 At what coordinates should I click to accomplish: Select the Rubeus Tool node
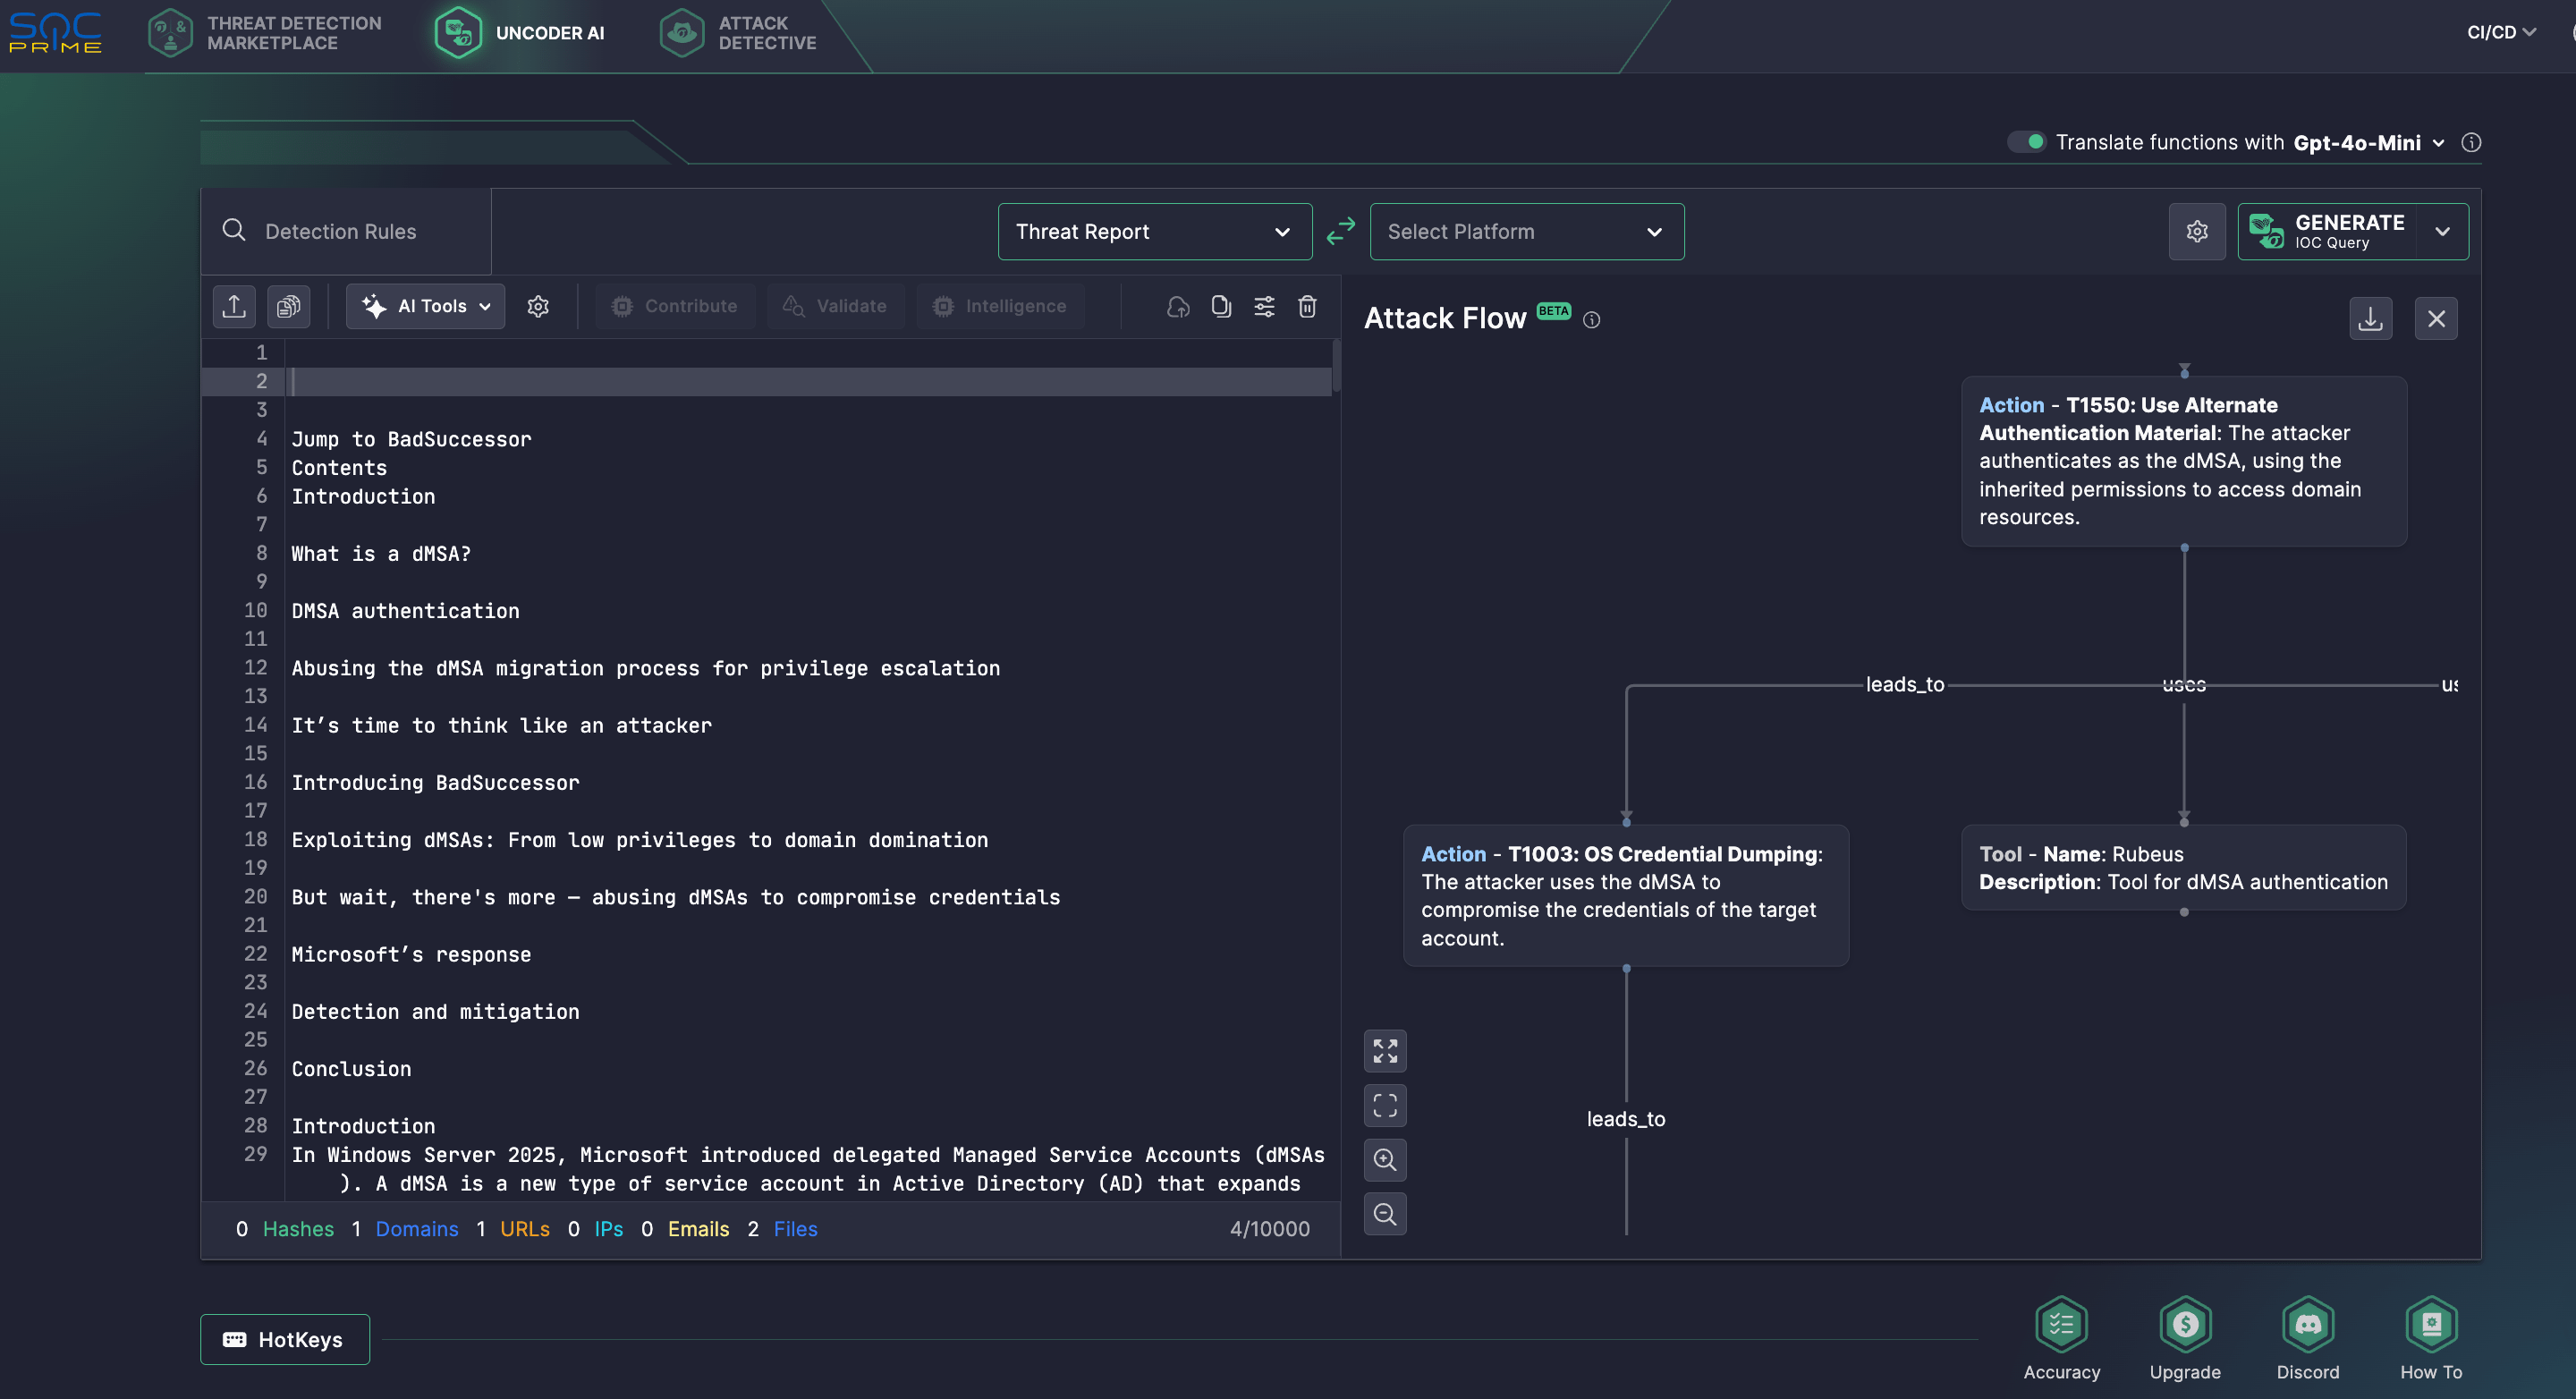tap(2184, 868)
